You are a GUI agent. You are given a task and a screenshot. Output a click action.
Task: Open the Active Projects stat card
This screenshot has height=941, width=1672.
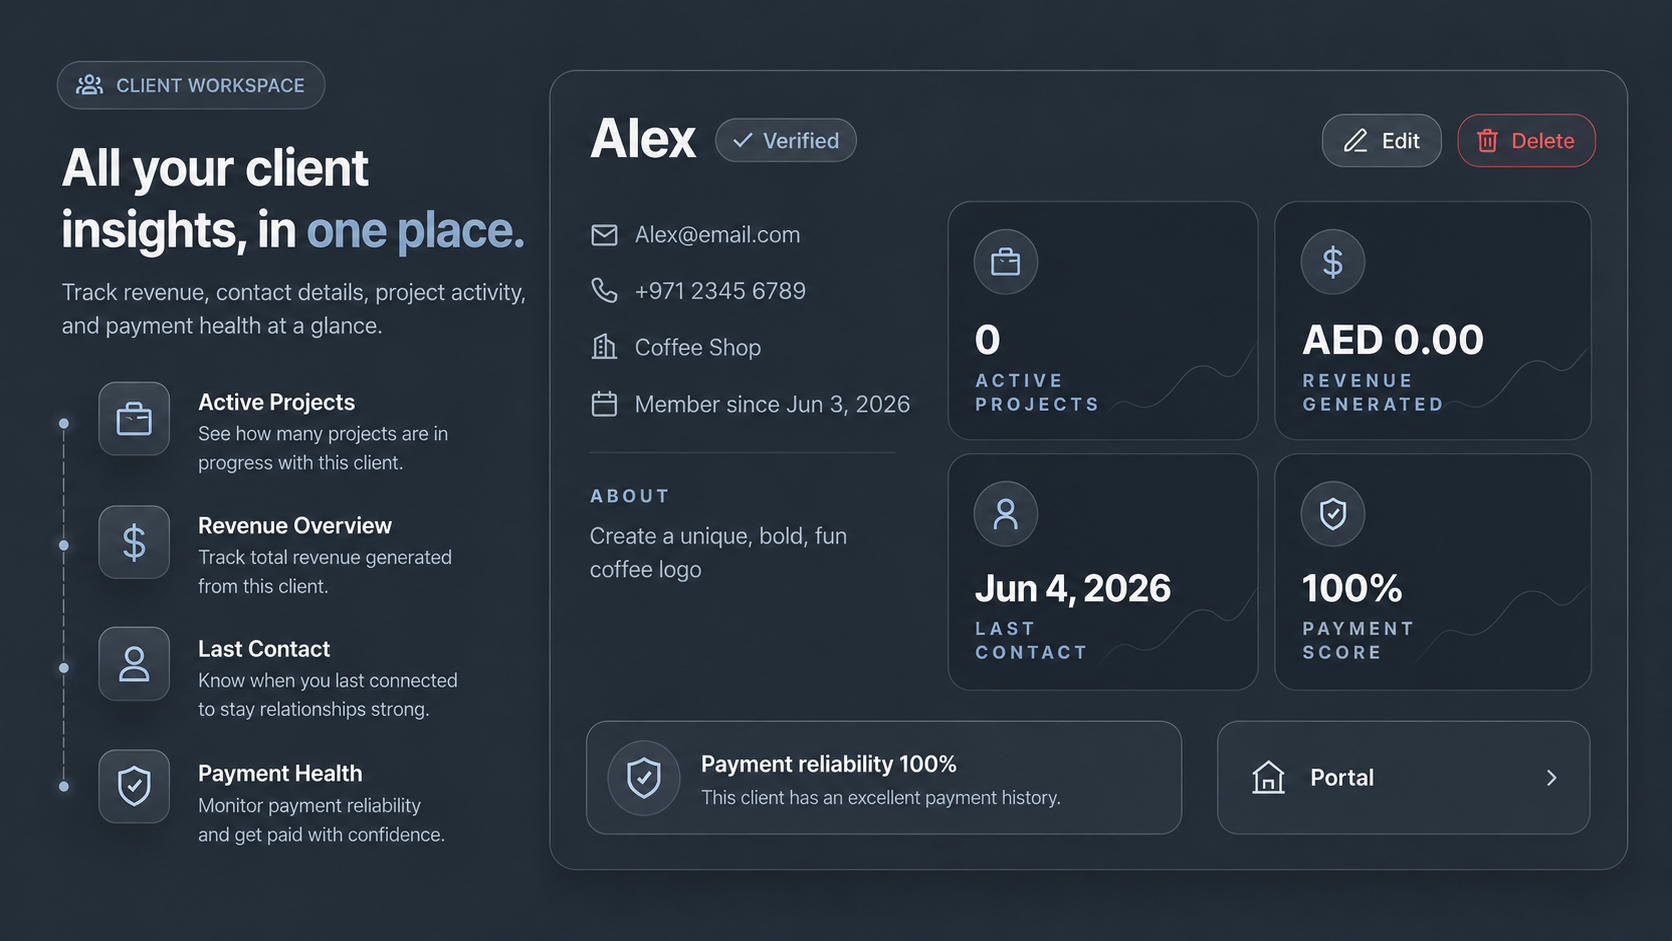[1103, 321]
